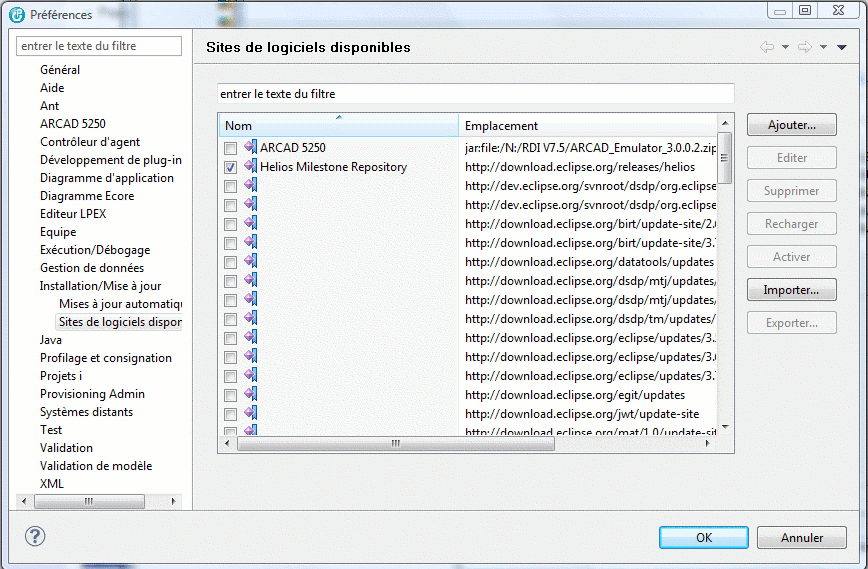868x569 pixels.
Task: Focus the software sites filter field
Action: (476, 94)
